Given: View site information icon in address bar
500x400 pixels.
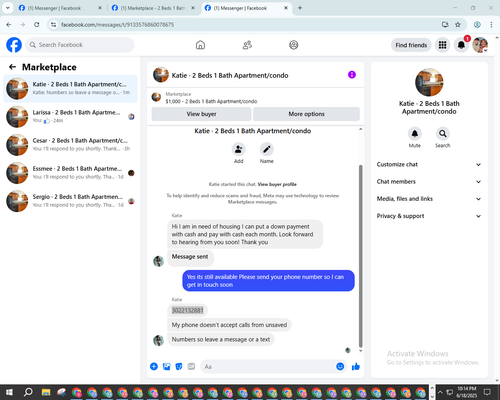Looking at the screenshot, I should [x=53, y=25].
